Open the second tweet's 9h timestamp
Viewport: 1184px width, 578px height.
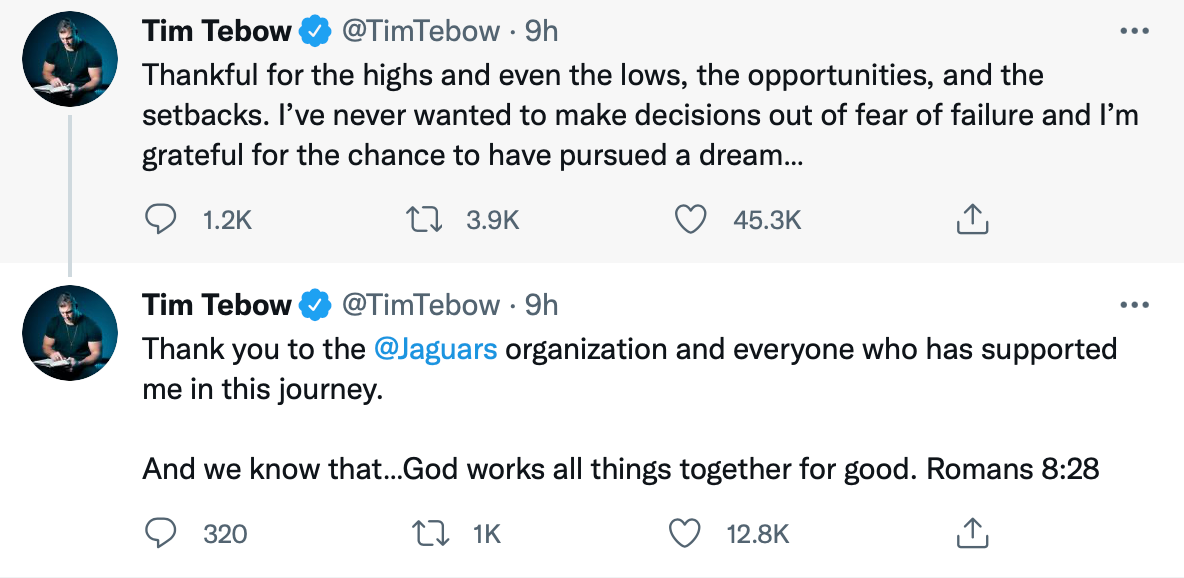542,305
